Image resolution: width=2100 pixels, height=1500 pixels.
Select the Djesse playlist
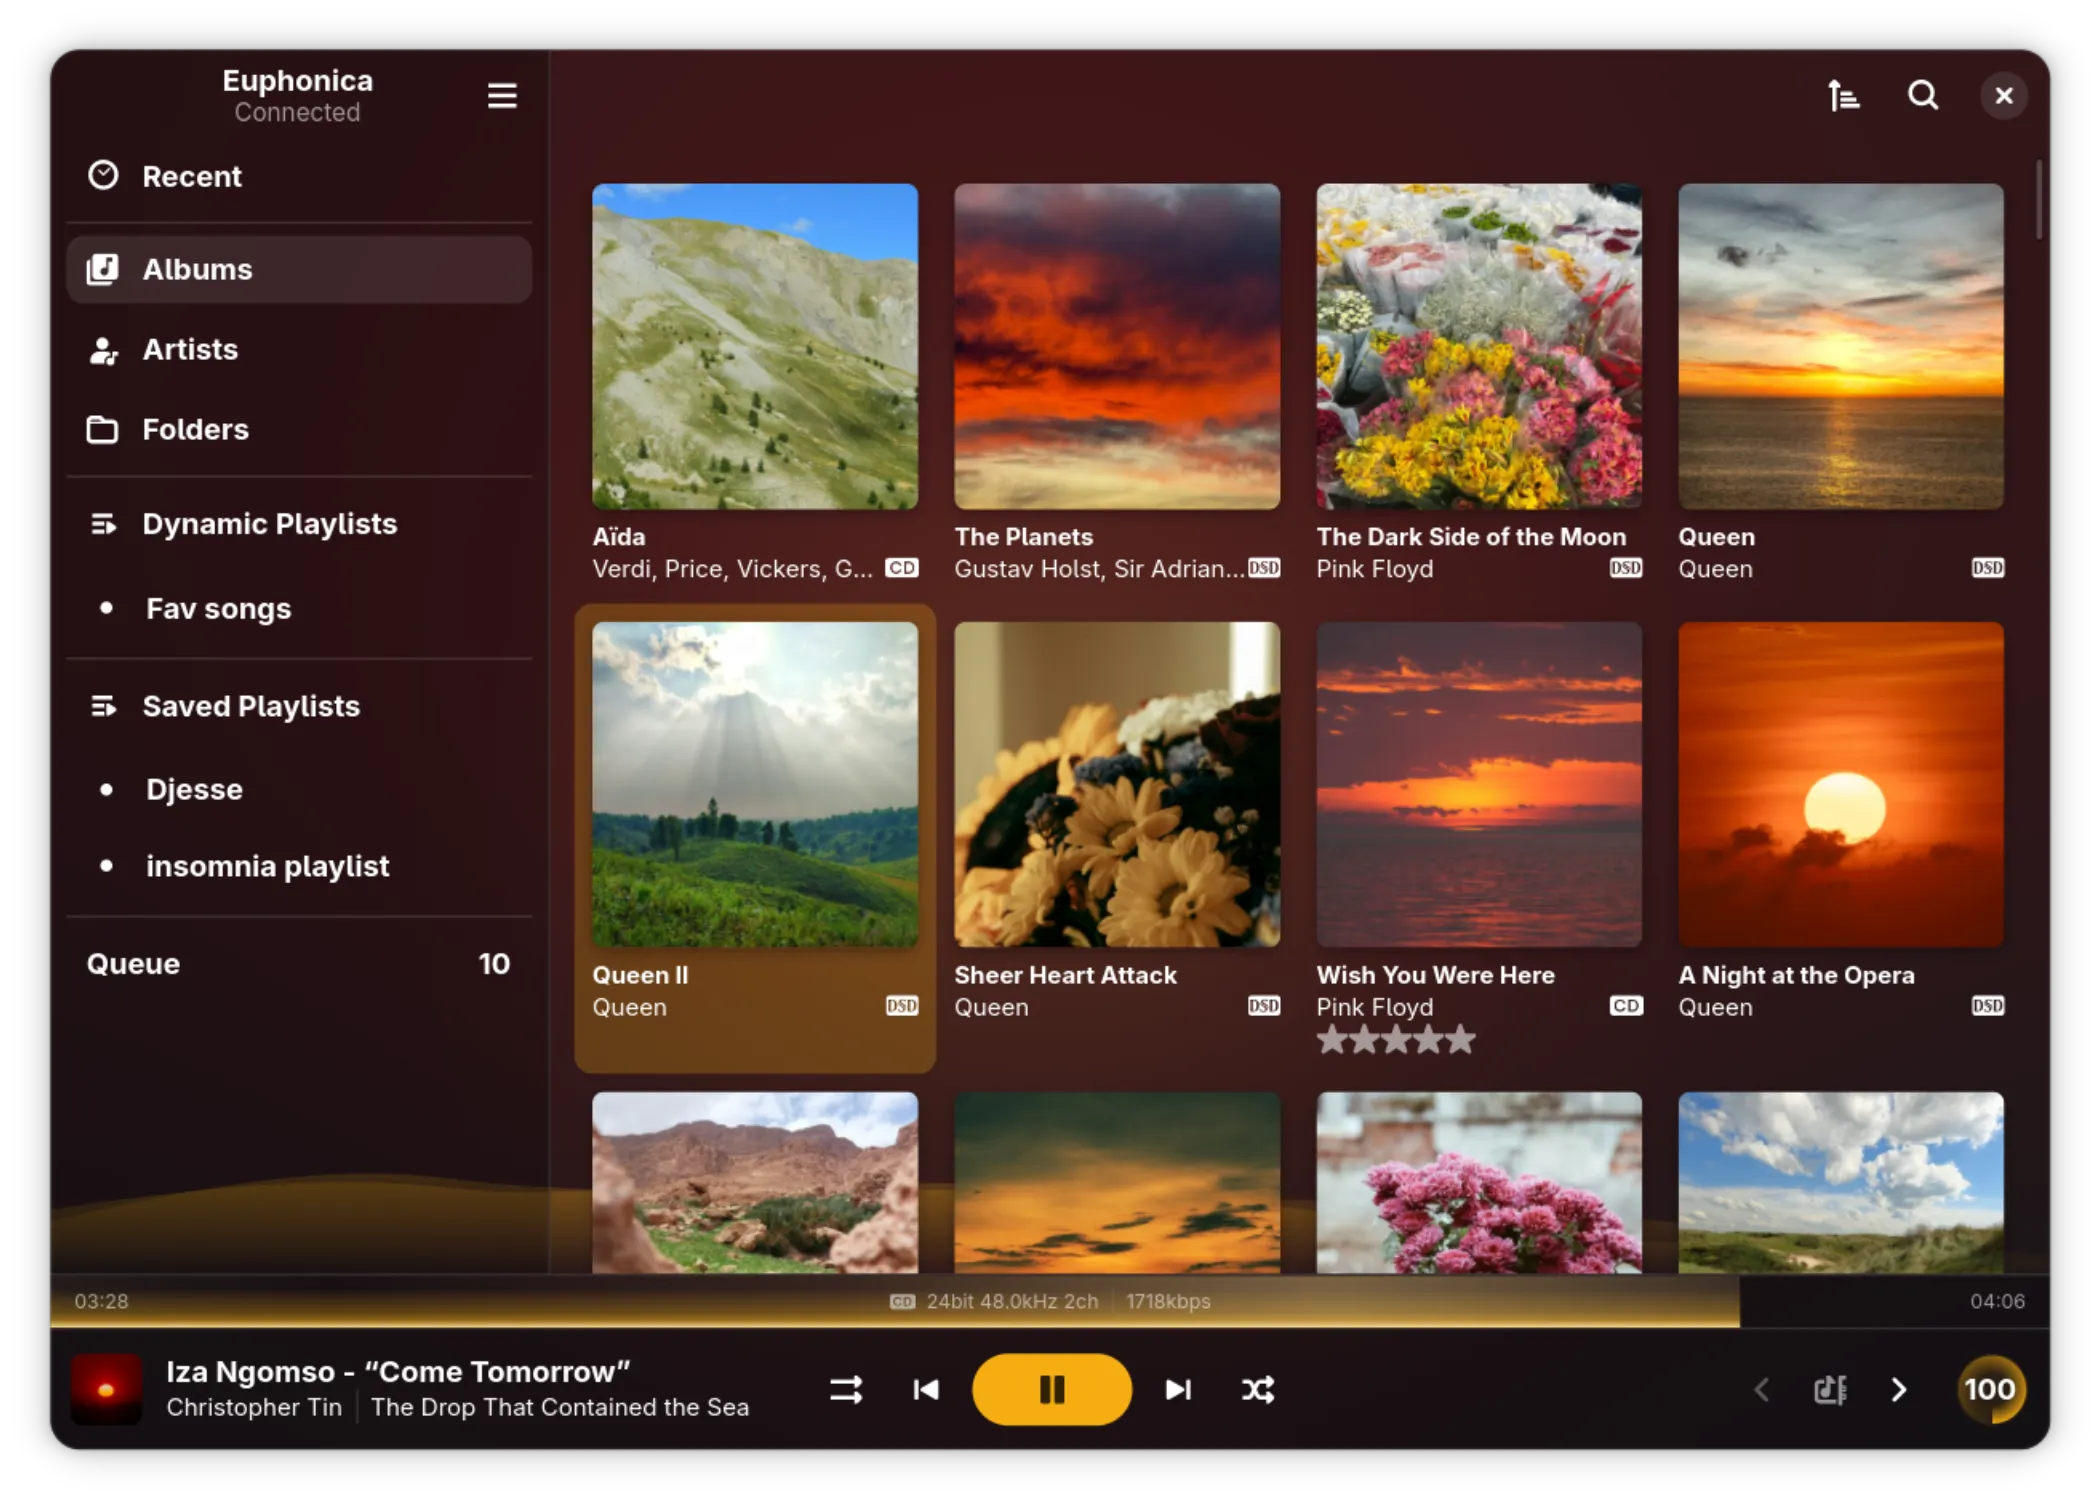tap(298, 789)
